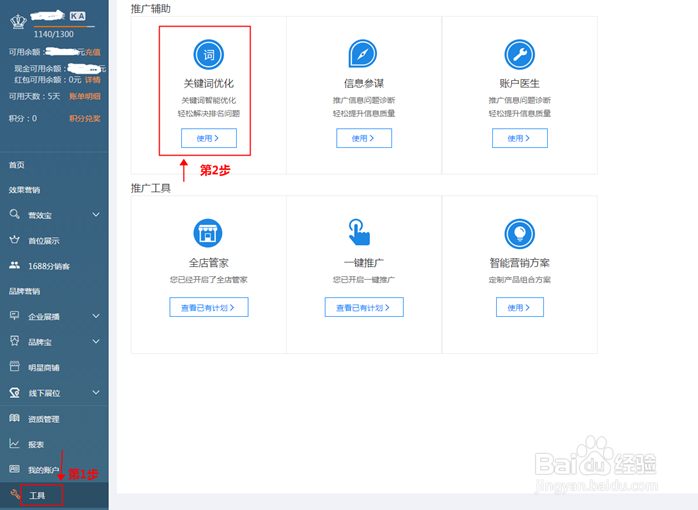Click 您已开启一键推广 status text
This screenshot has height=510, width=698.
(x=364, y=279)
